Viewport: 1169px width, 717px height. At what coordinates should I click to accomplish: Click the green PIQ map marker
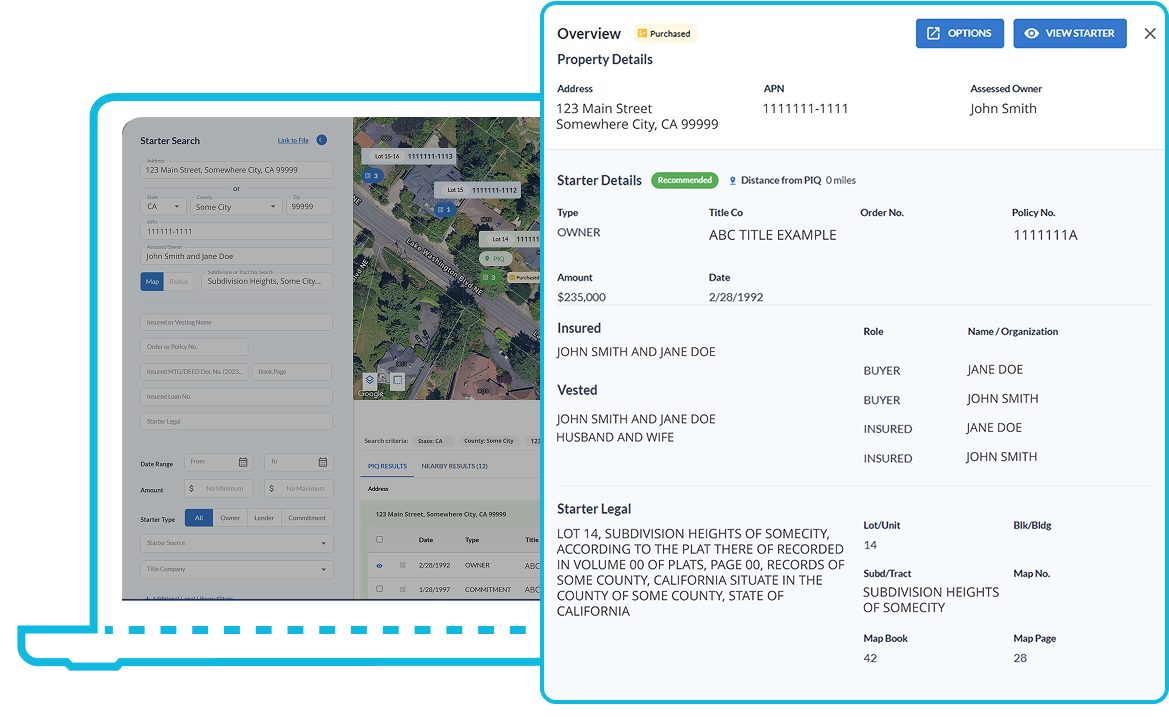[494, 258]
